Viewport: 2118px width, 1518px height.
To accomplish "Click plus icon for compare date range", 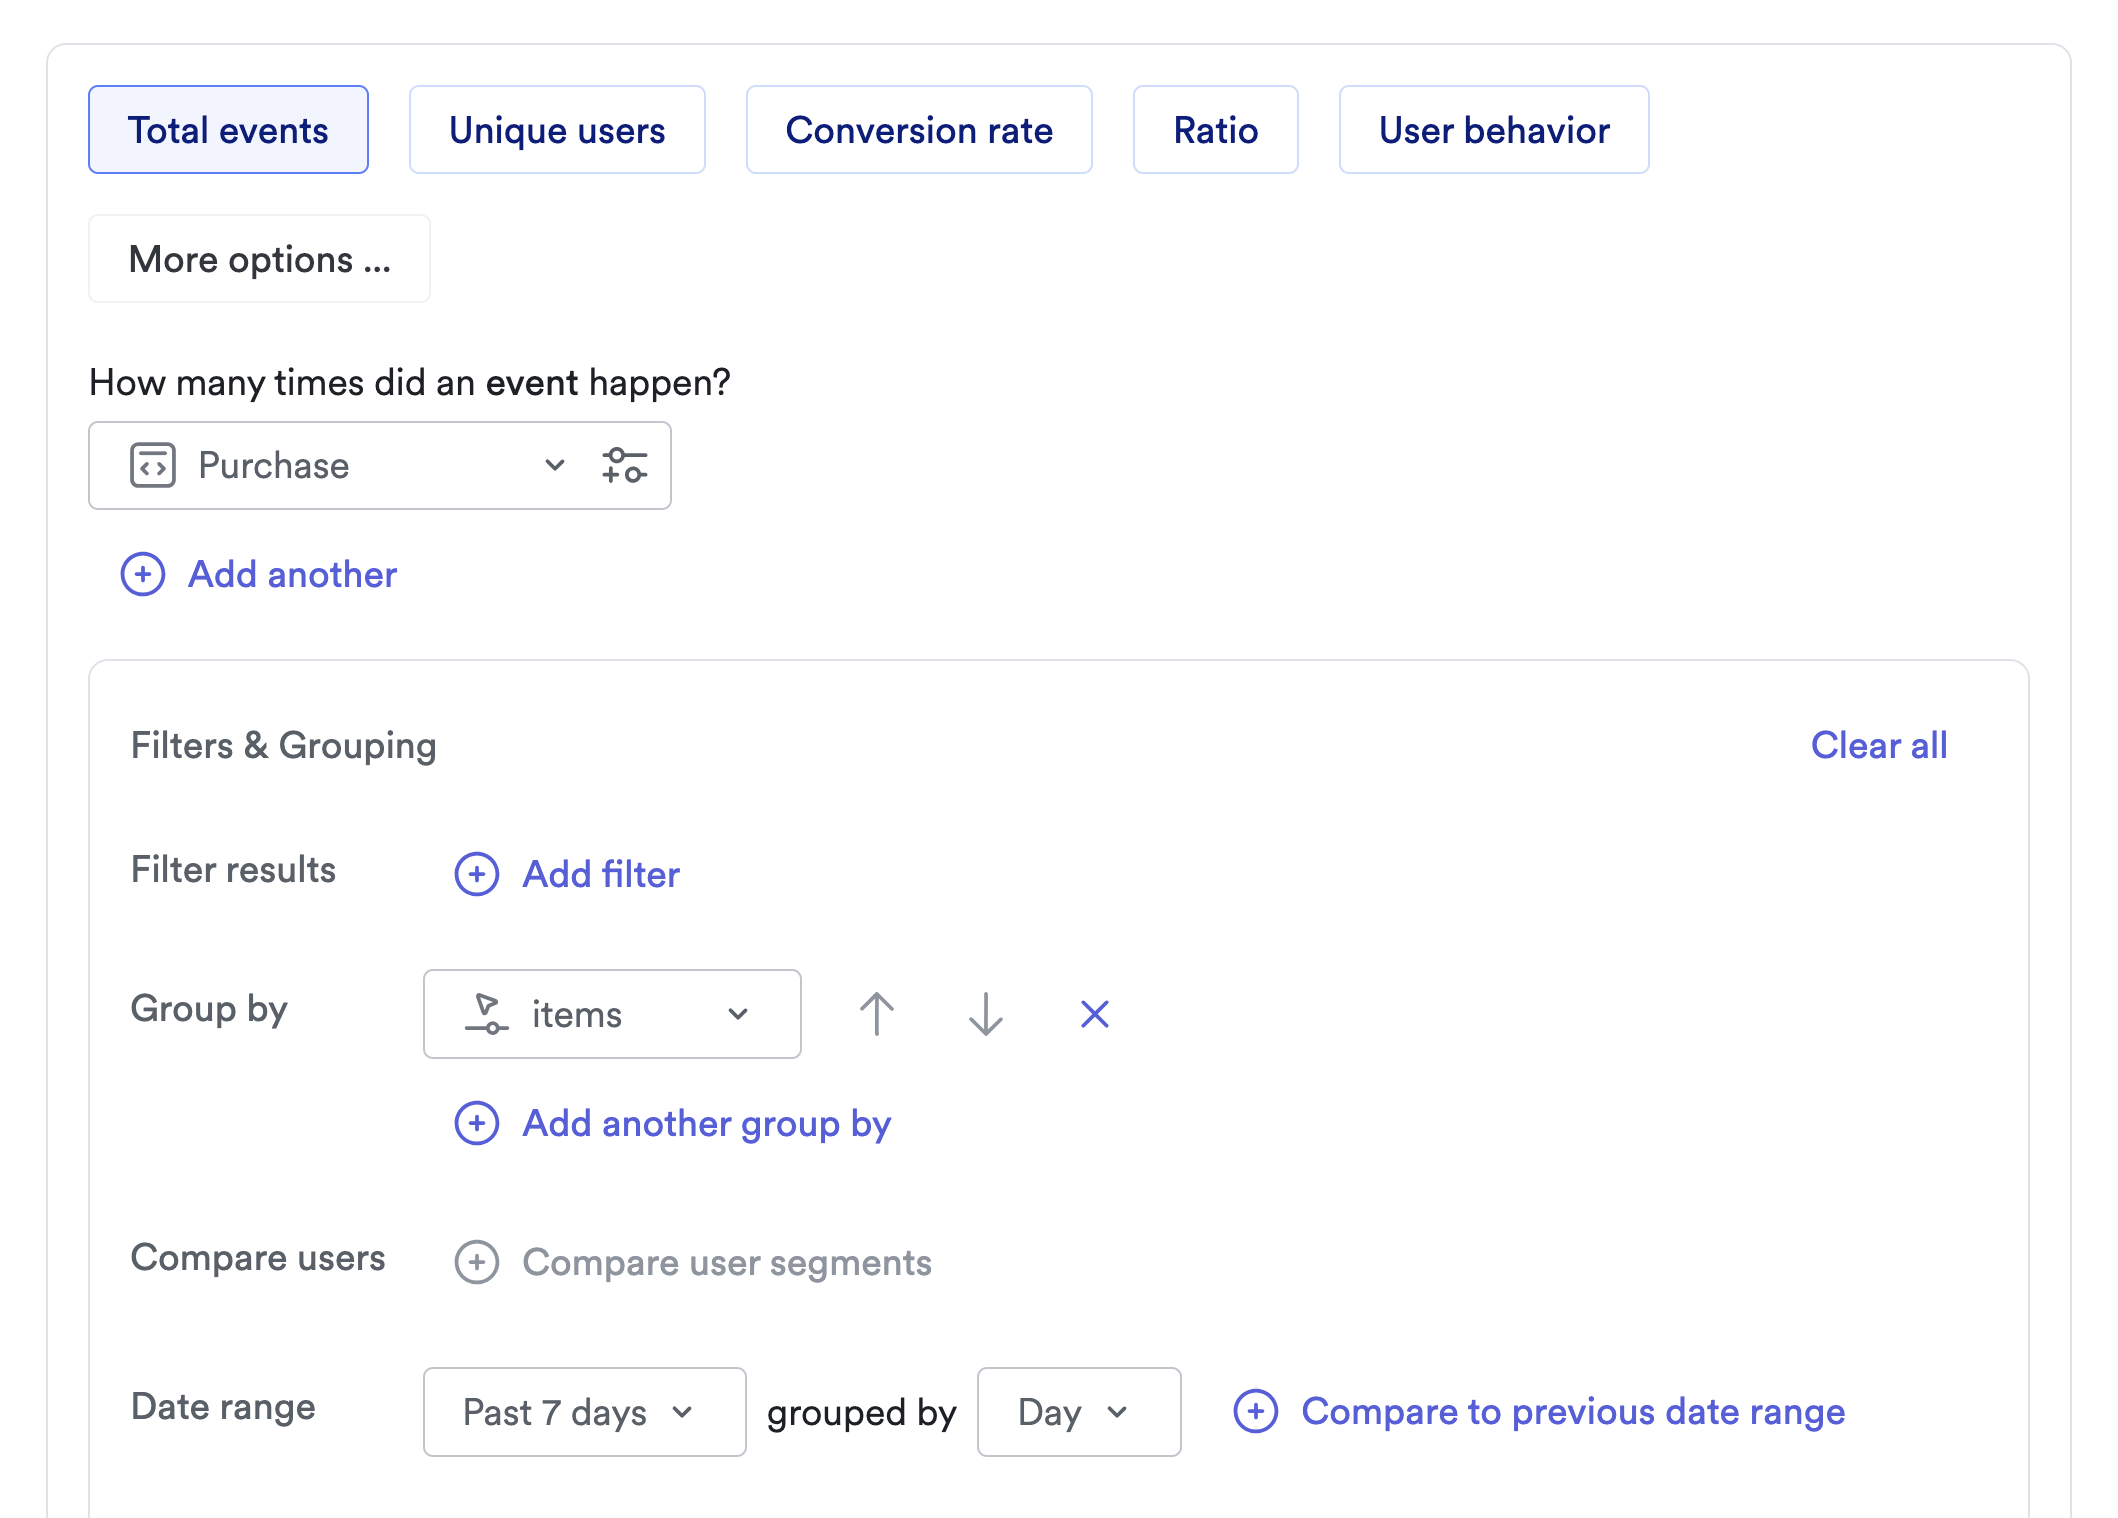I will pos(1256,1412).
